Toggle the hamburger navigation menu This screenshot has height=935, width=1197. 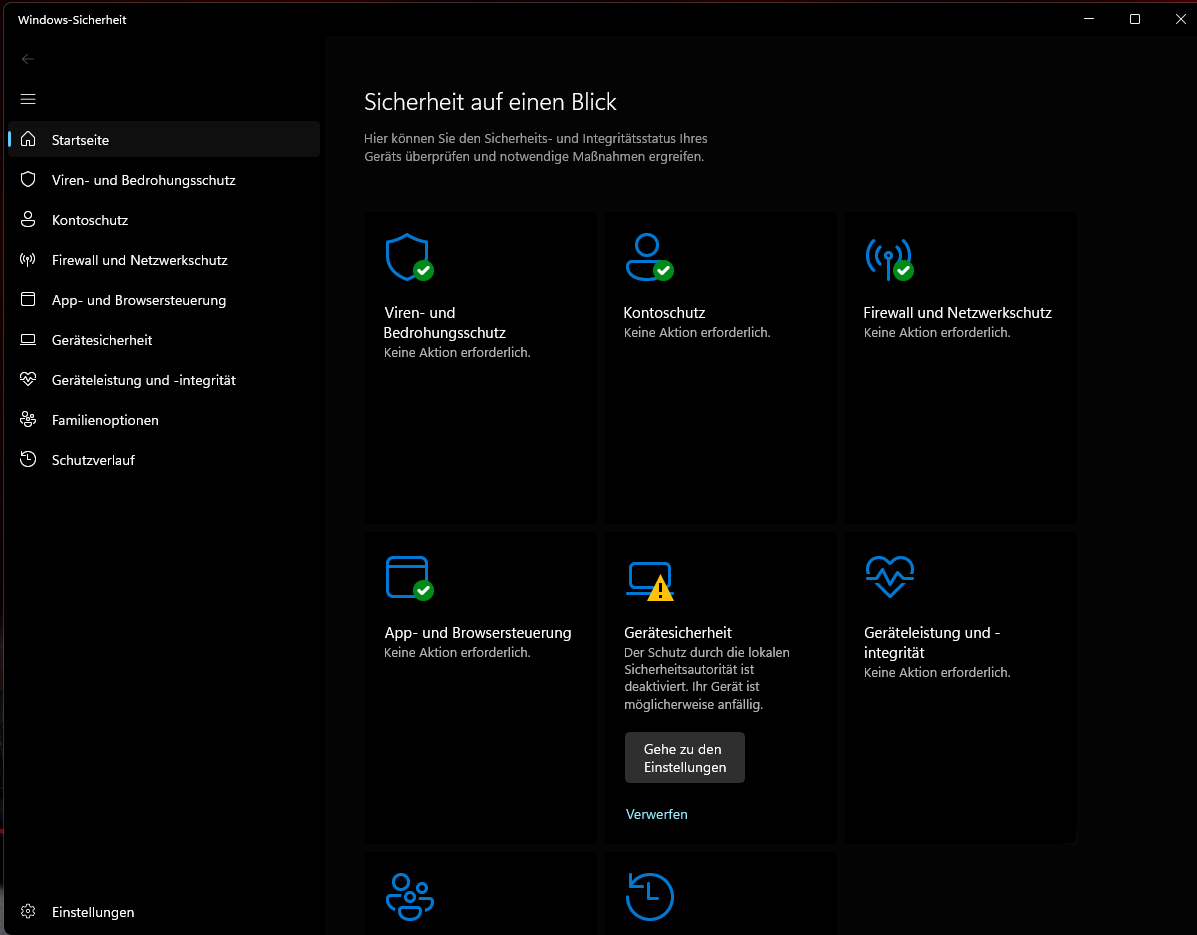[28, 99]
